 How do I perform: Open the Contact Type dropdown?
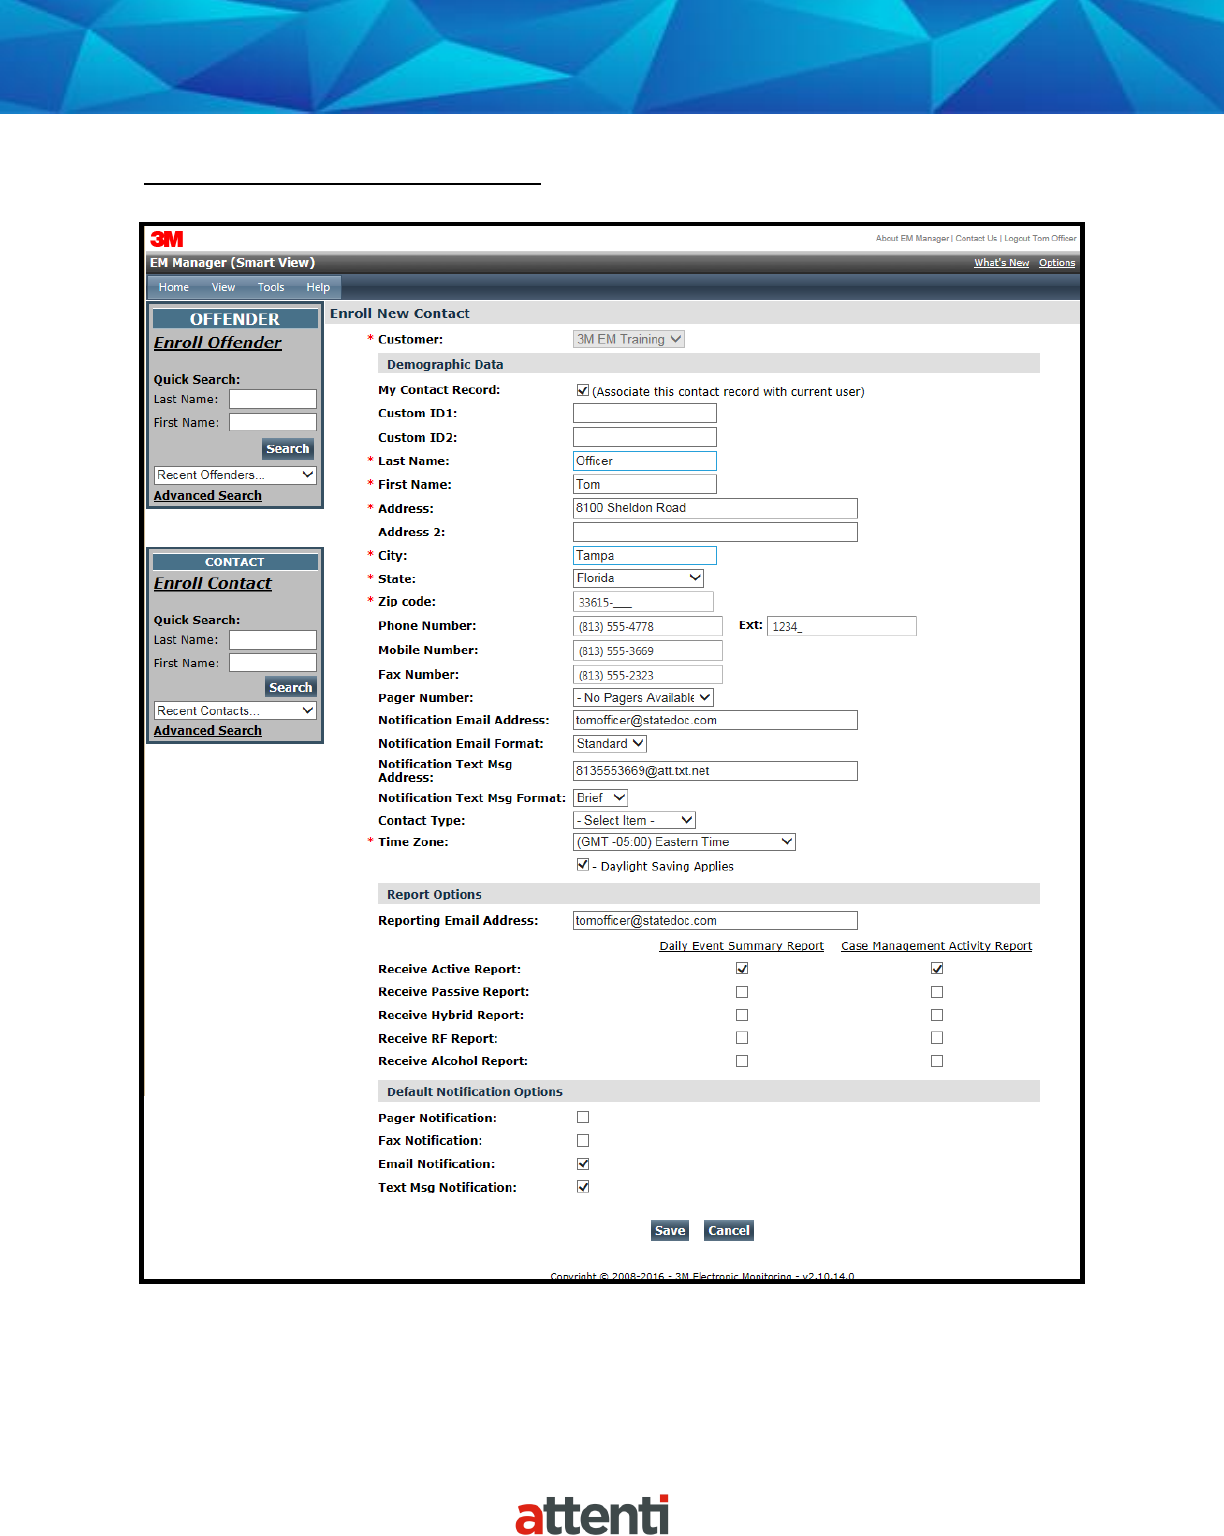(634, 820)
